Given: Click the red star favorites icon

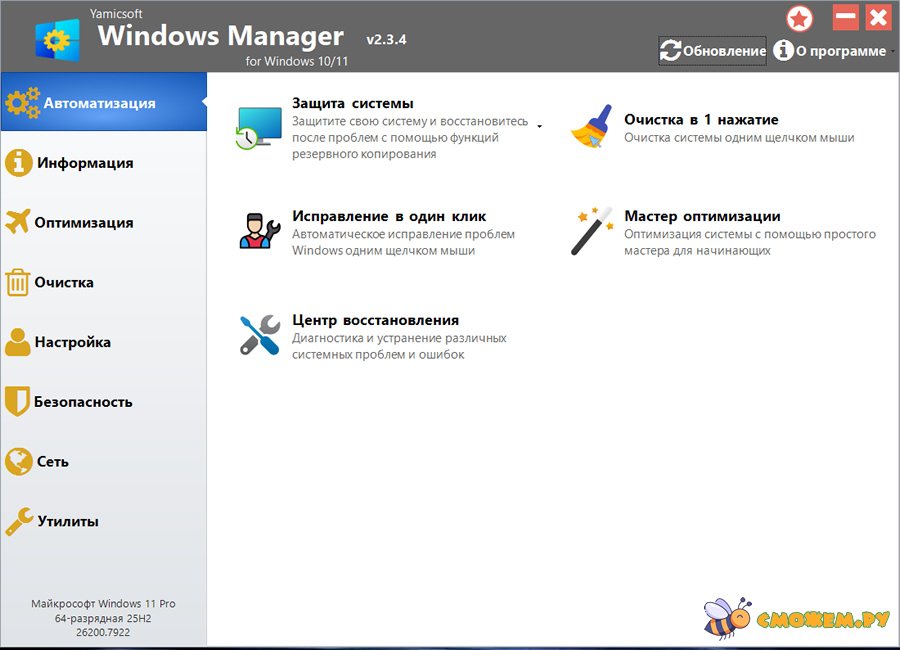Looking at the screenshot, I should [800, 18].
